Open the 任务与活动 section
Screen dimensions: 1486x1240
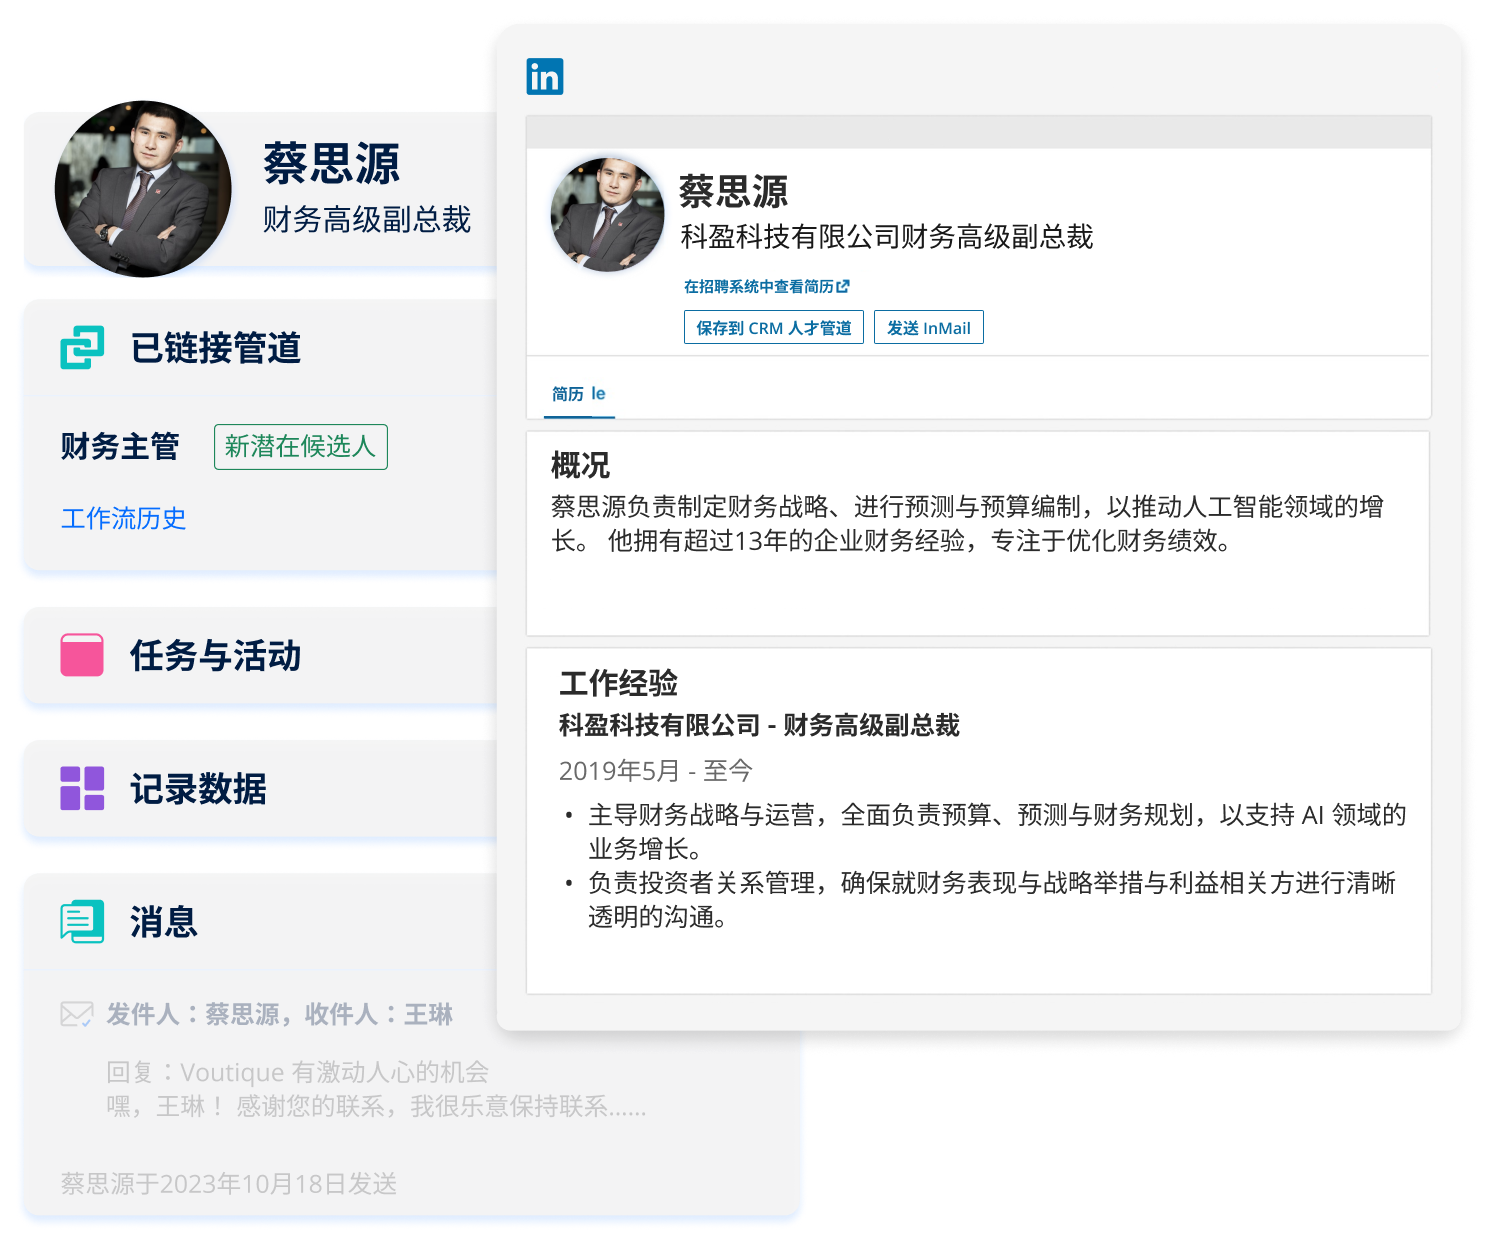click(x=216, y=655)
